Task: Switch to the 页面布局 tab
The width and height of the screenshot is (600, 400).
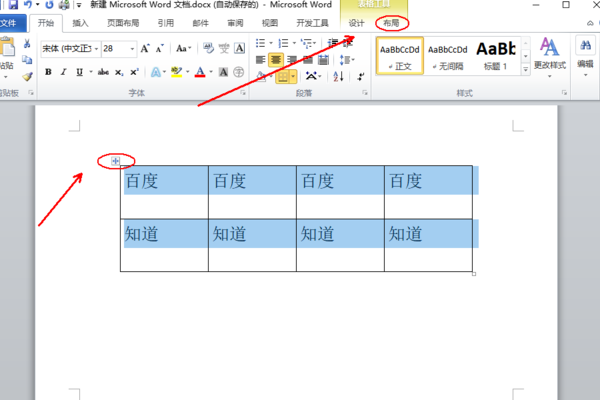Action: click(x=123, y=23)
